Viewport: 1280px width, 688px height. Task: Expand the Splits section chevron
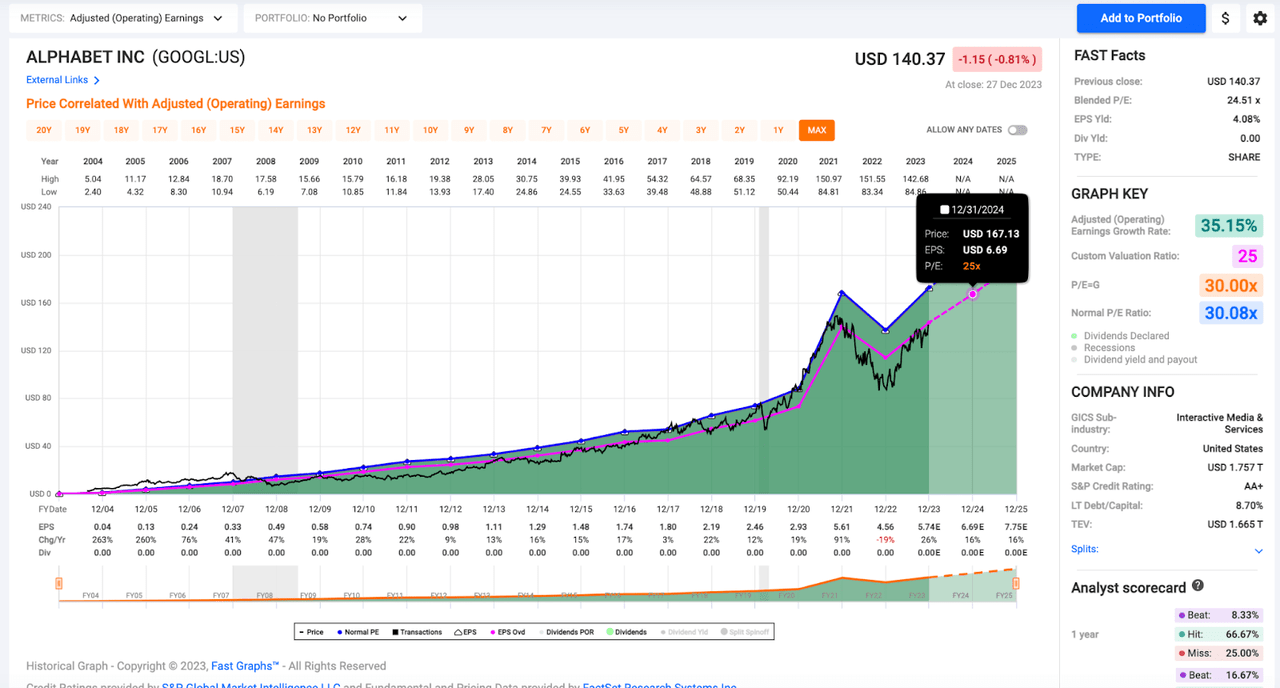click(1258, 551)
